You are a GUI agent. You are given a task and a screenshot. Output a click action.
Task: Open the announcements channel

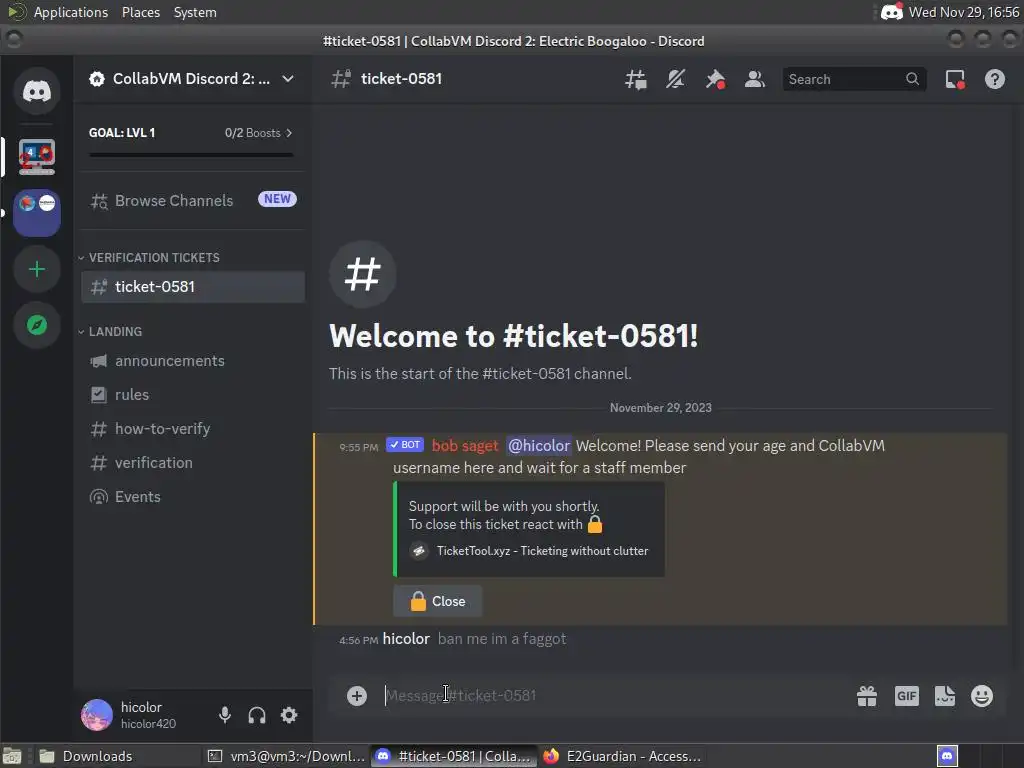tap(193, 360)
